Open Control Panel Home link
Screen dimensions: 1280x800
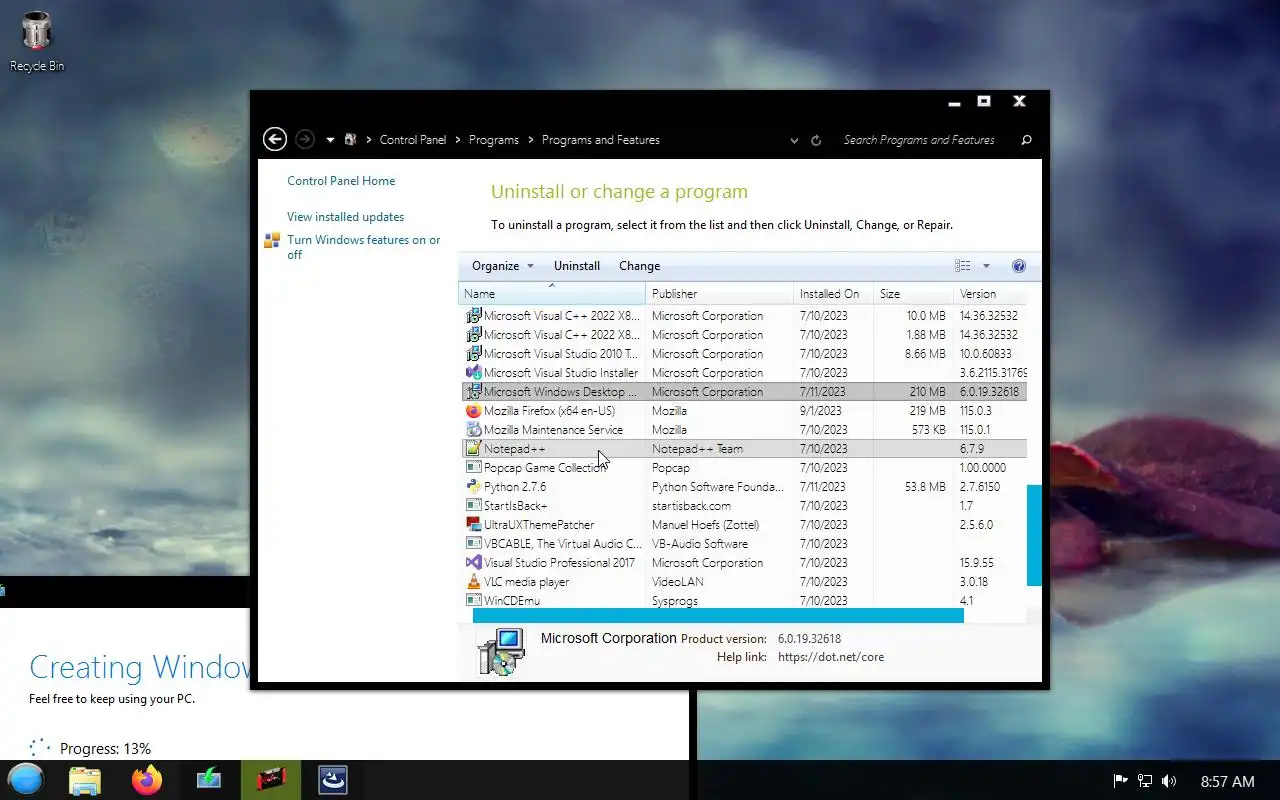click(341, 181)
